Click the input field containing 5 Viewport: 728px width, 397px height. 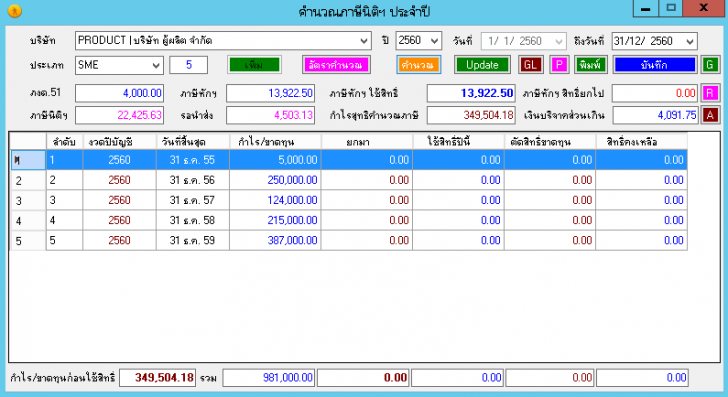coord(188,65)
